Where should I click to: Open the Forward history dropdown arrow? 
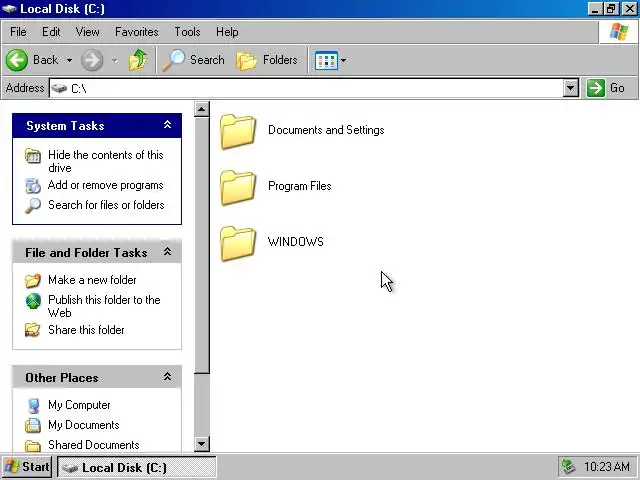pyautogui.click(x=115, y=60)
